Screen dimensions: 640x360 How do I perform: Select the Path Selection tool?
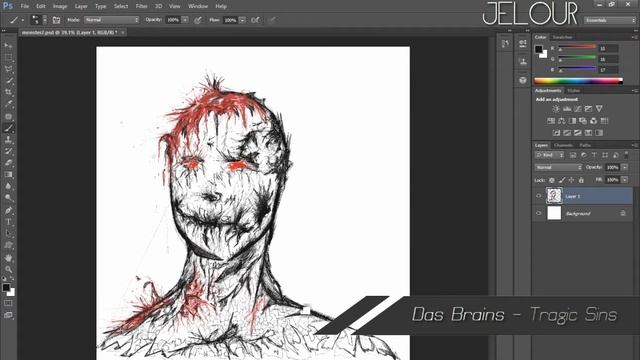coord(8,234)
